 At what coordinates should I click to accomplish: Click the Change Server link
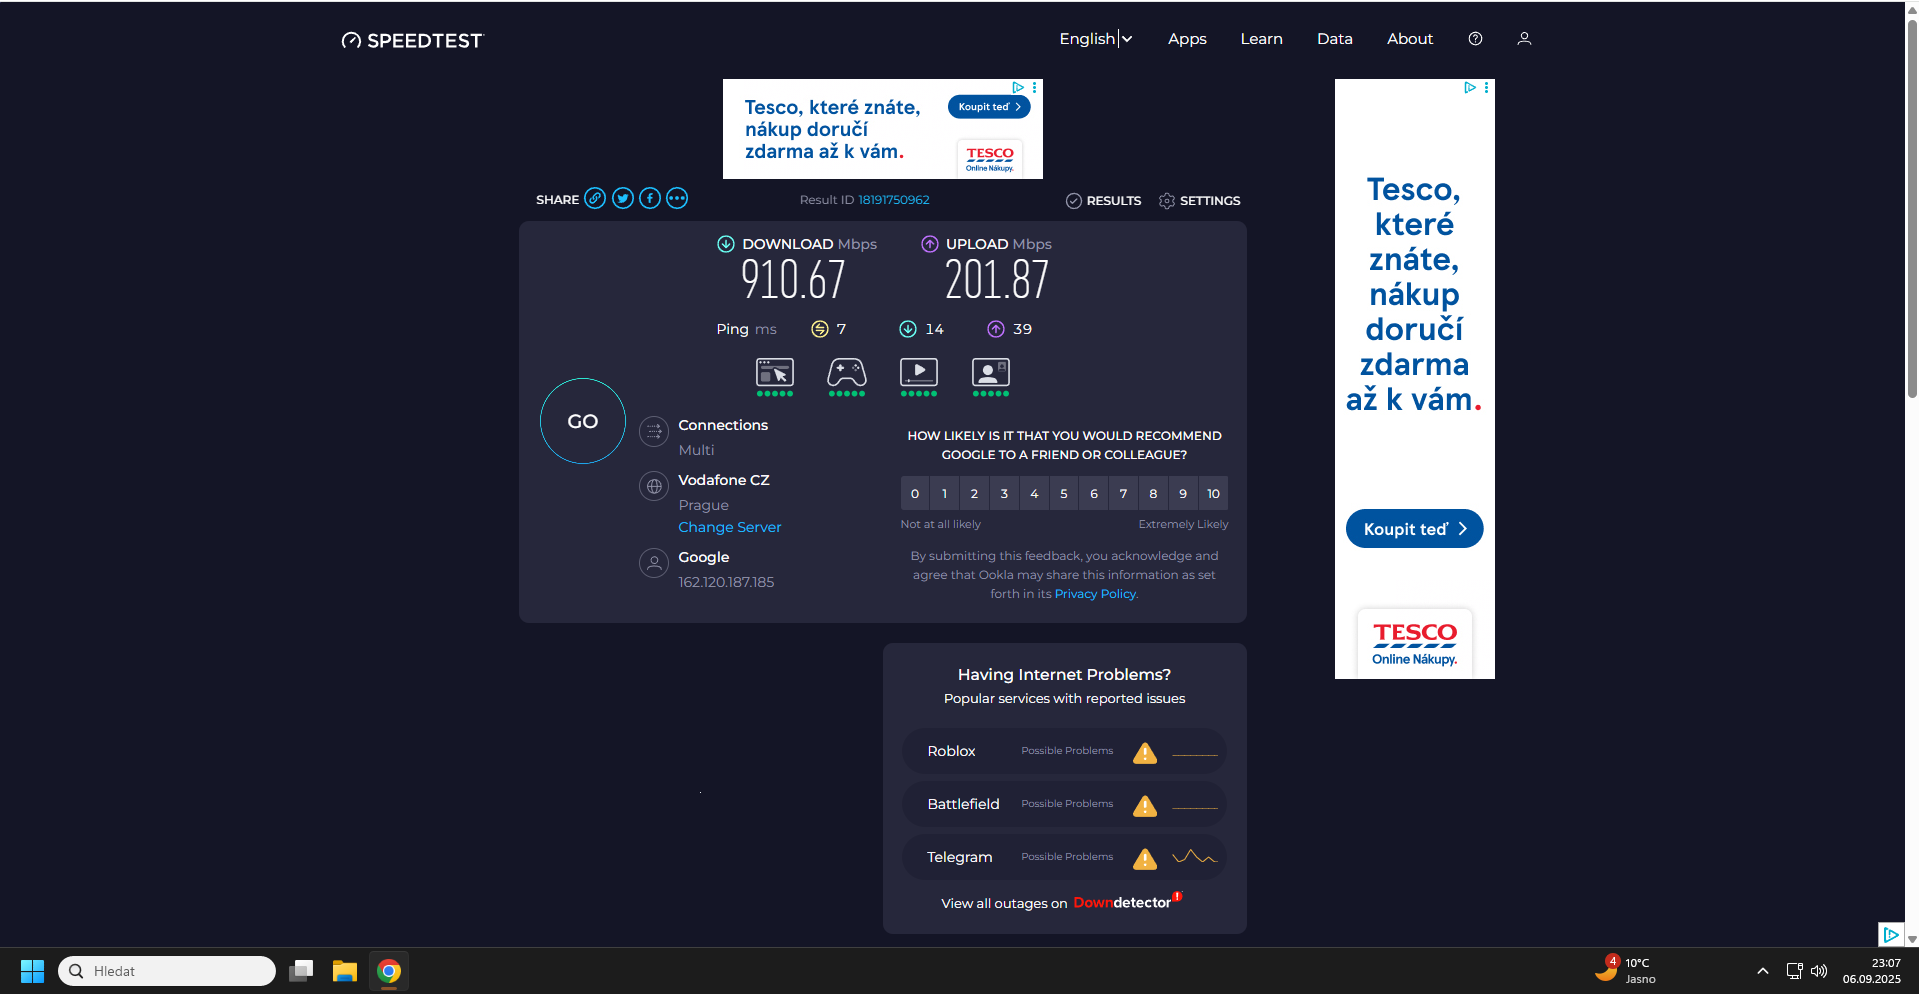point(730,527)
